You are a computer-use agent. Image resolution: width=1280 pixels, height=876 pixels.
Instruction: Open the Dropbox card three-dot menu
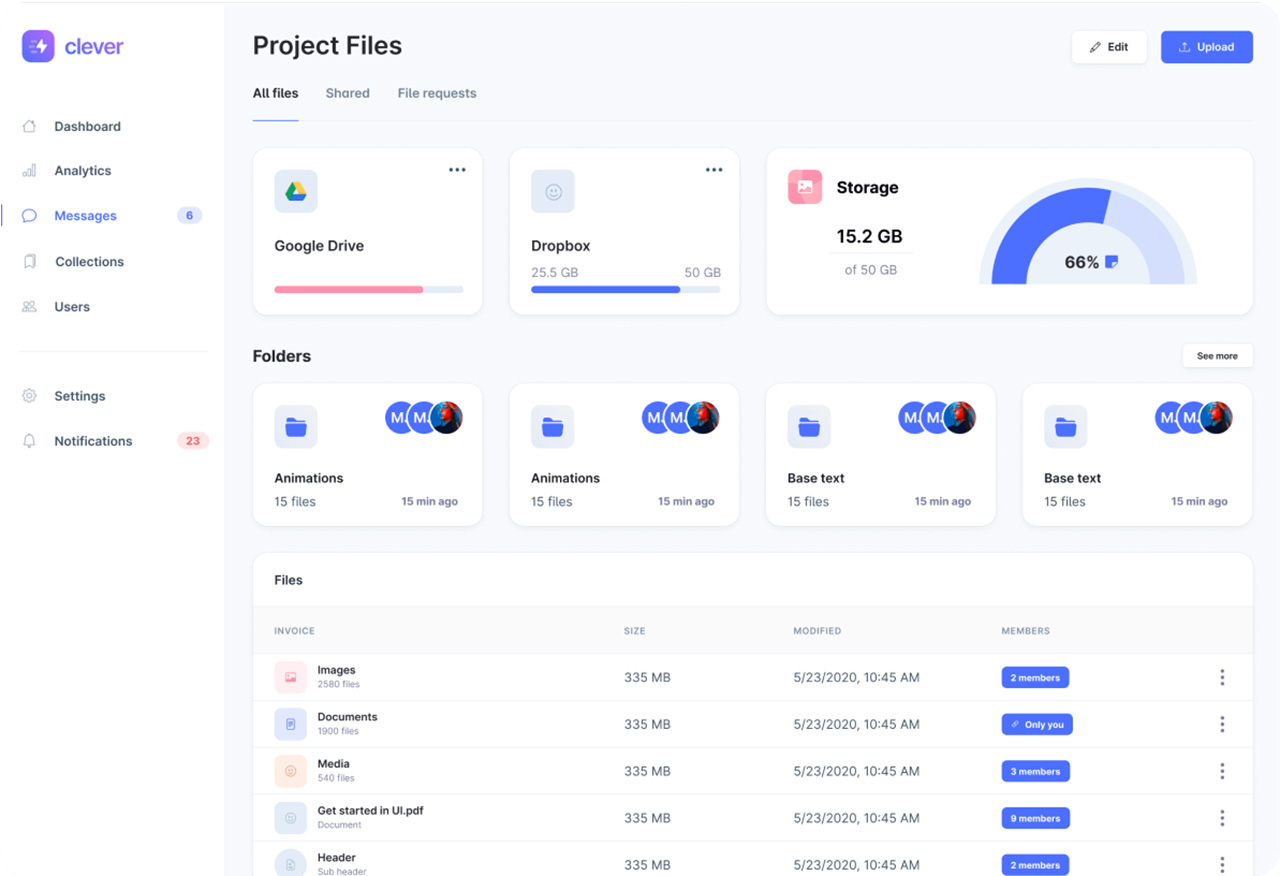click(x=714, y=170)
